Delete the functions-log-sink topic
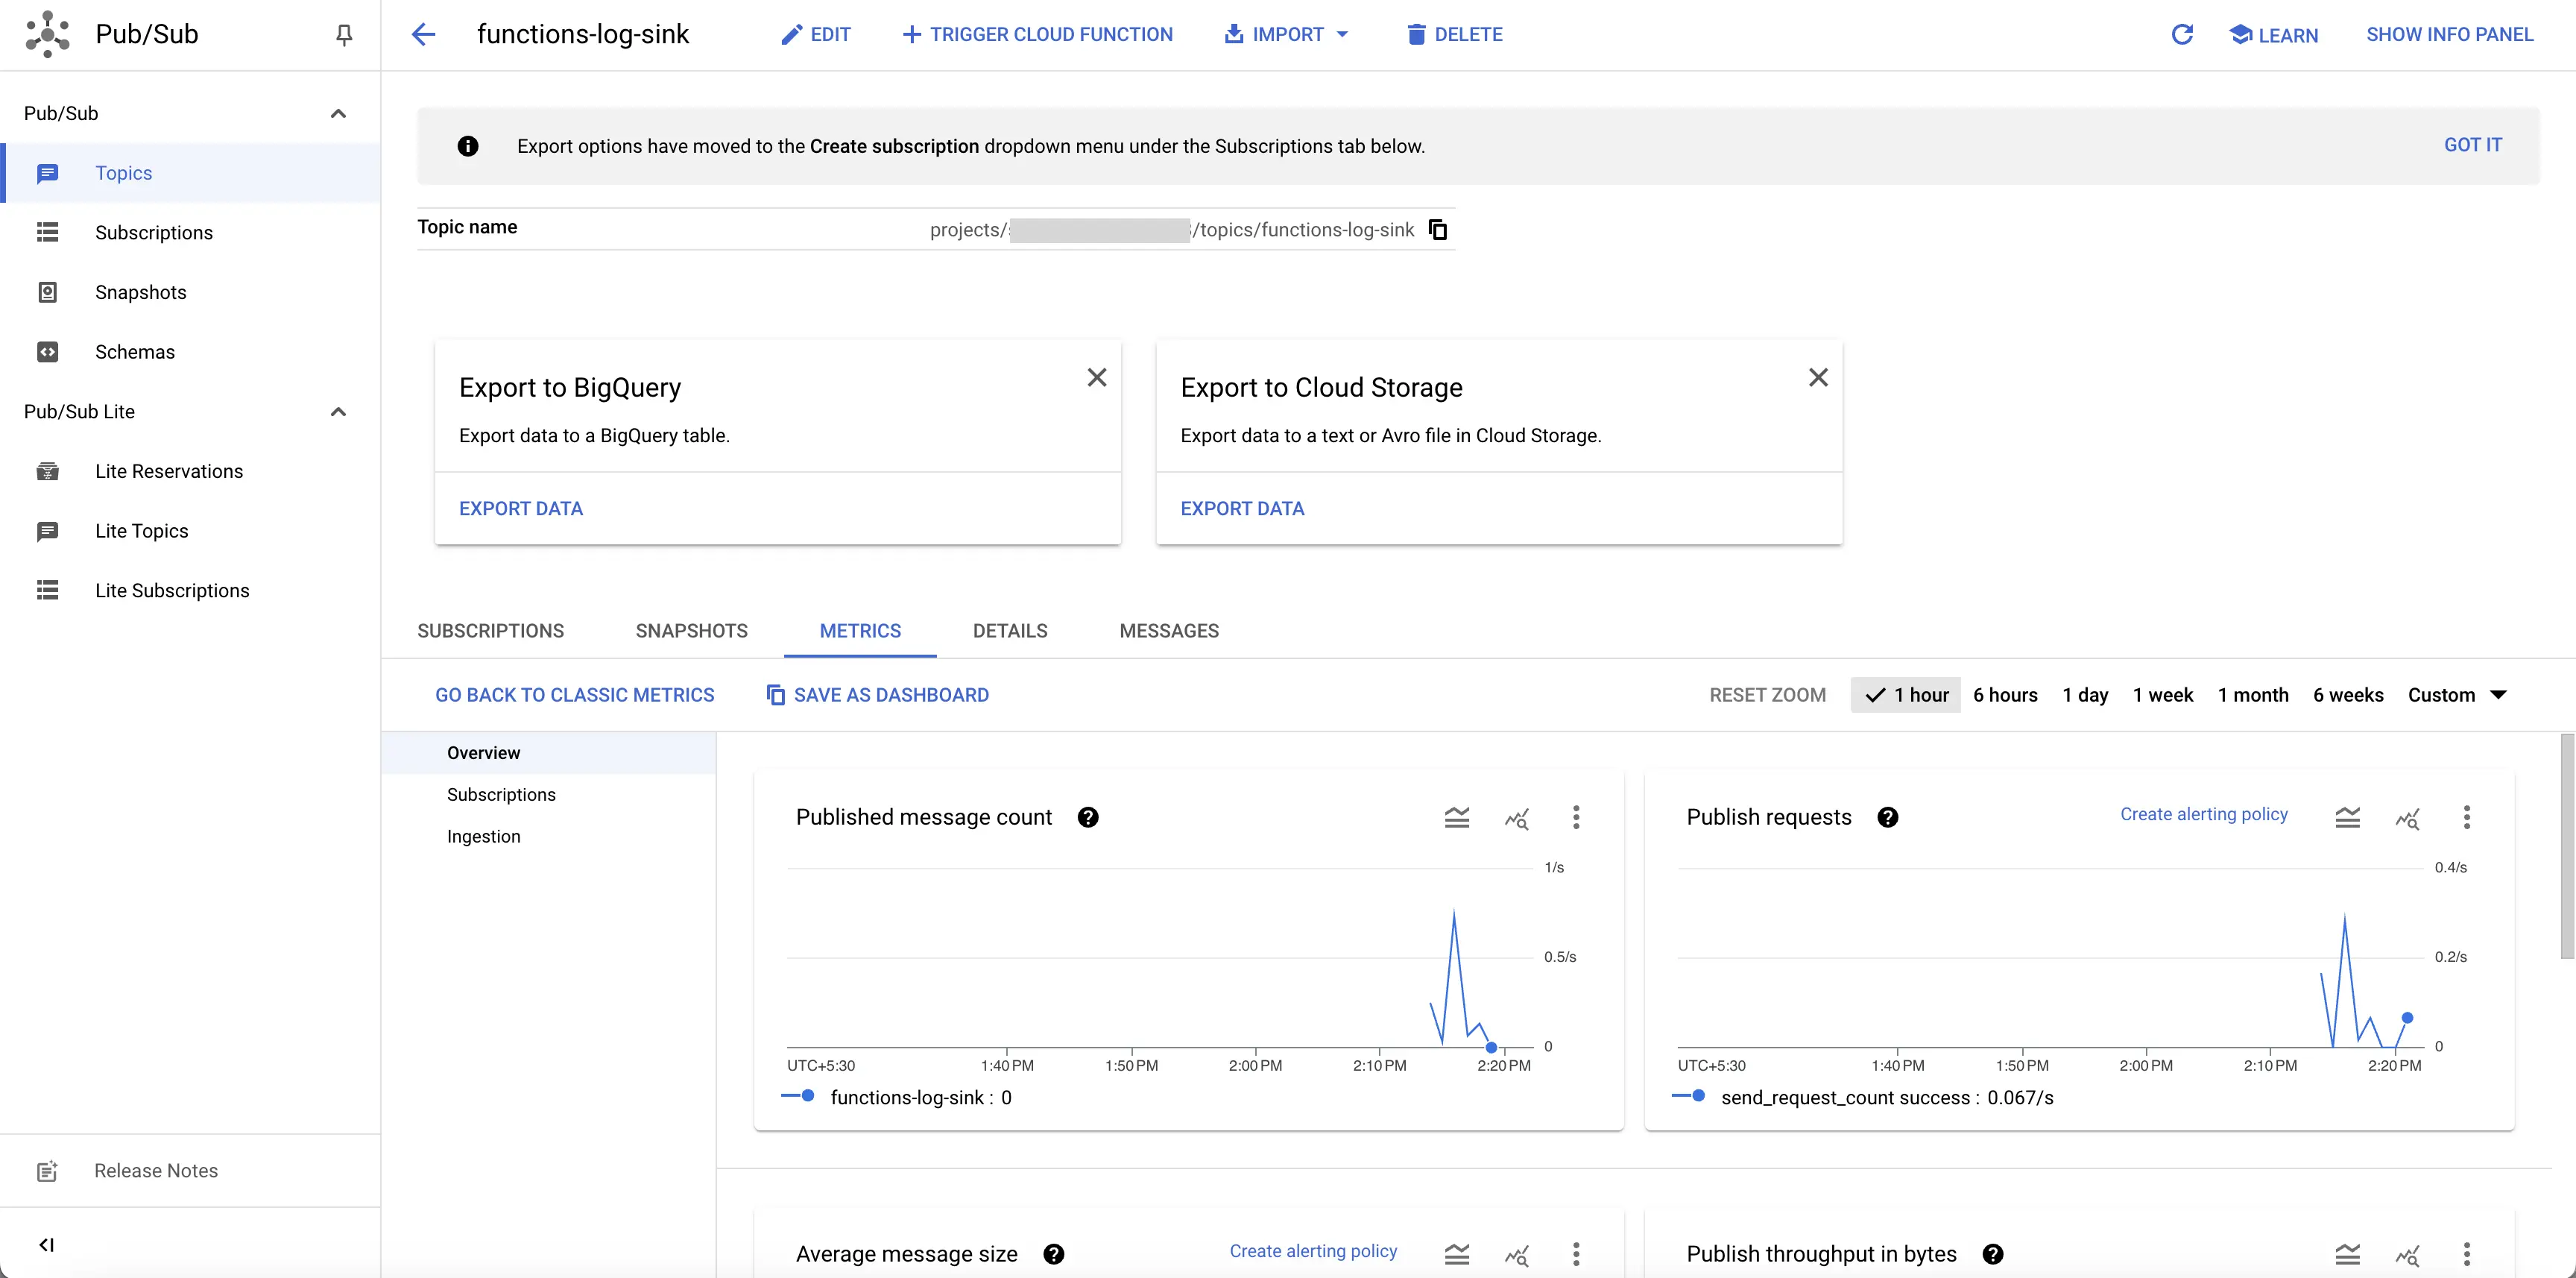This screenshot has height=1278, width=2576. 1454,34
